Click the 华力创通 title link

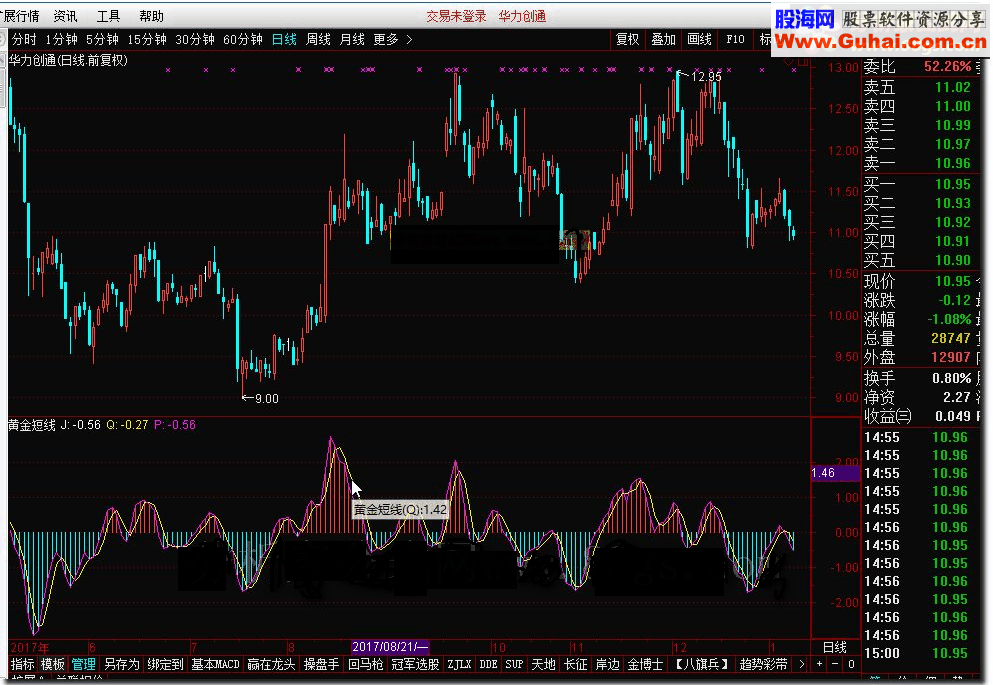click(522, 16)
